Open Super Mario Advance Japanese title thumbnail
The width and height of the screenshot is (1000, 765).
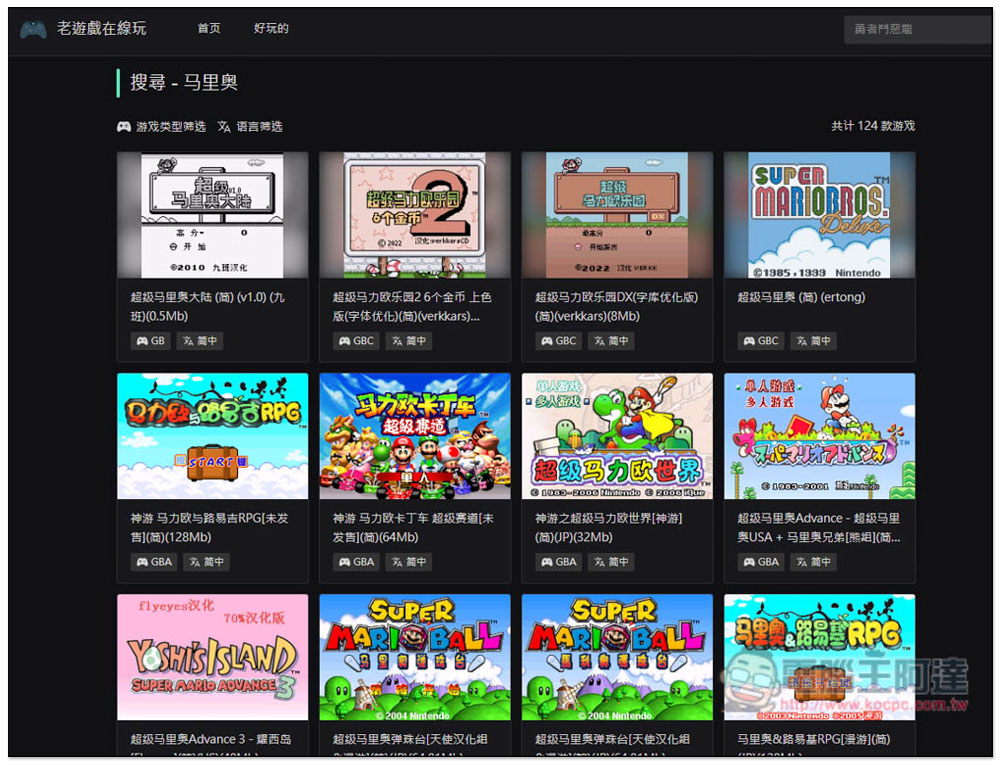[820, 436]
